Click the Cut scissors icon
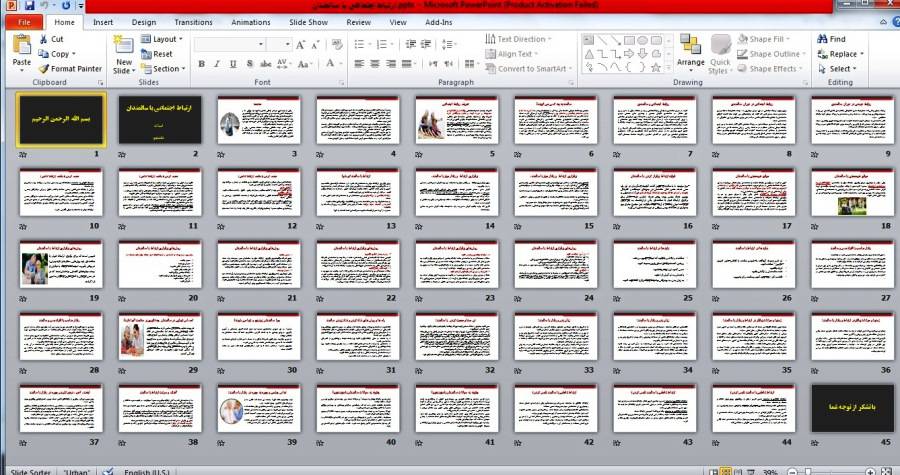 (x=43, y=39)
